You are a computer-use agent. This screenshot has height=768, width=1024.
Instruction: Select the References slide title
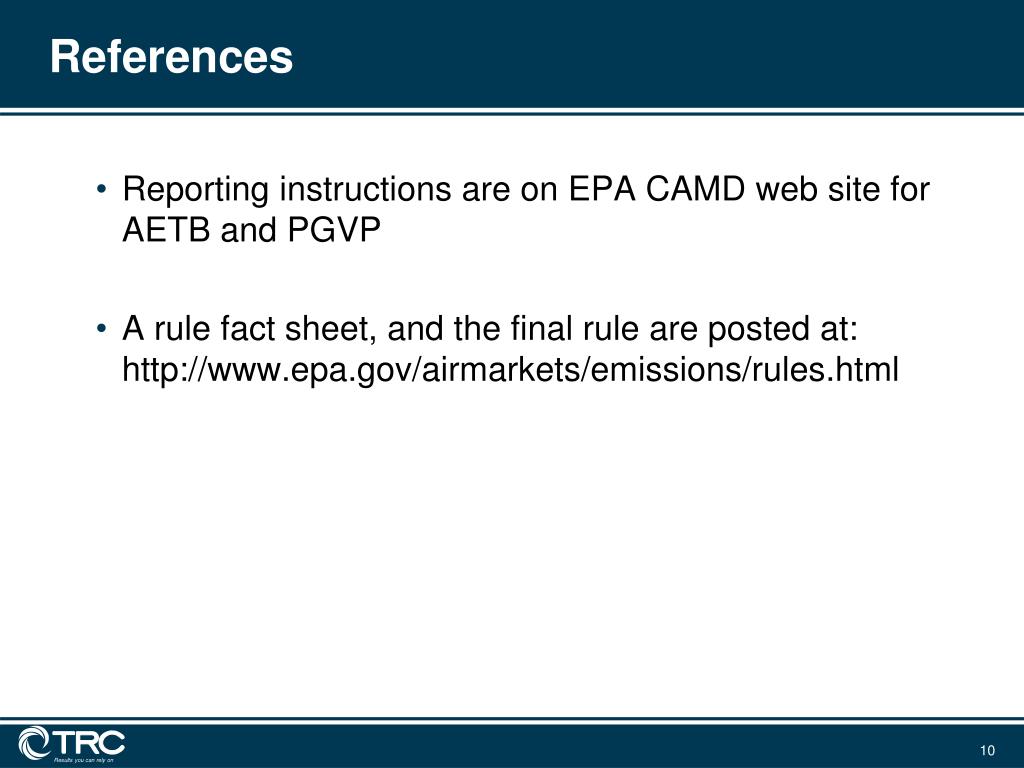coord(171,57)
